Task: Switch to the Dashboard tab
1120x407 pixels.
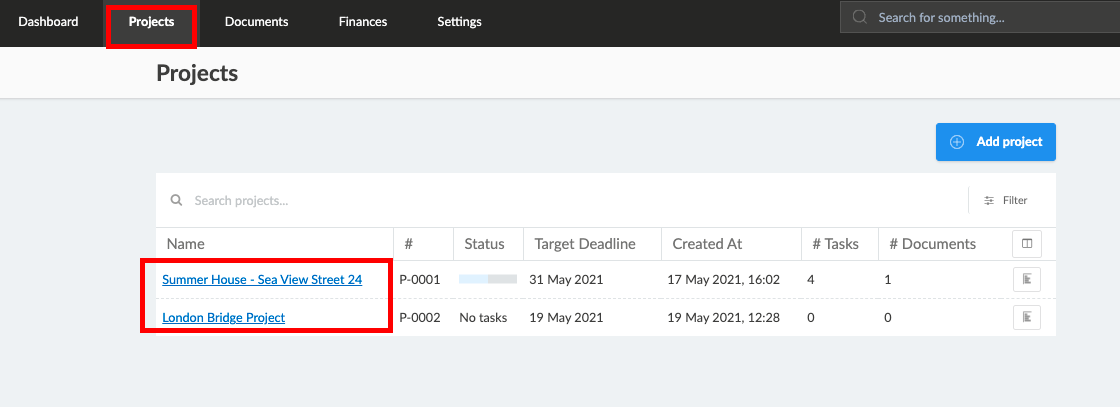Action: coord(49,21)
